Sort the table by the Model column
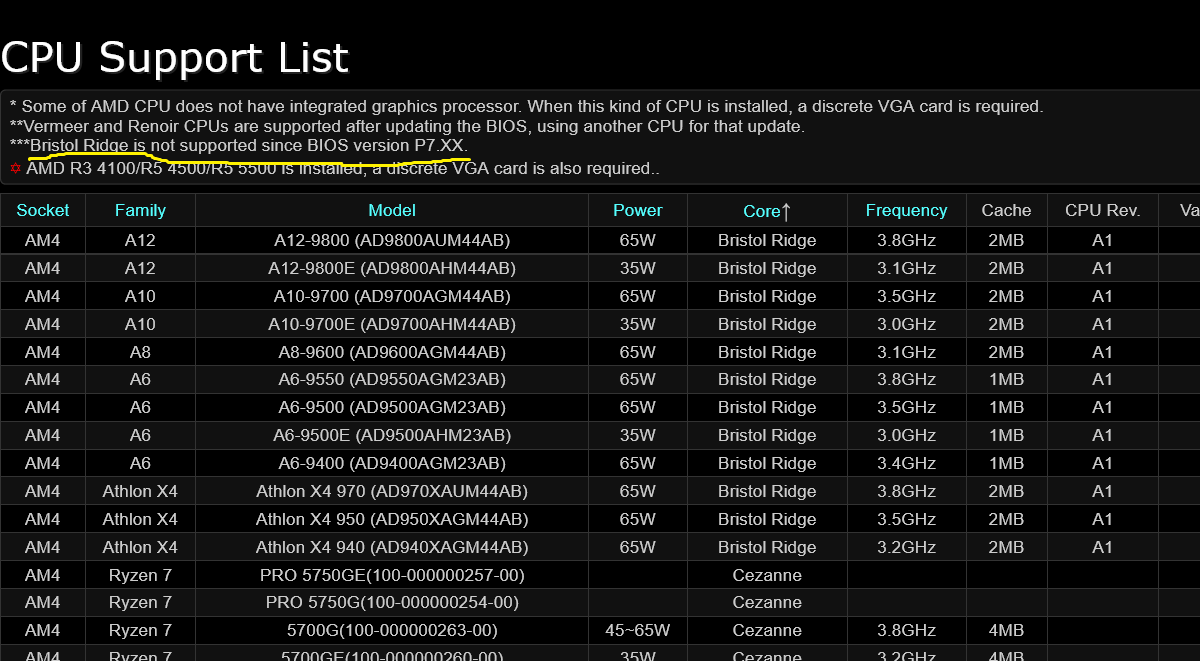This screenshot has width=1200, height=661. [x=391, y=211]
